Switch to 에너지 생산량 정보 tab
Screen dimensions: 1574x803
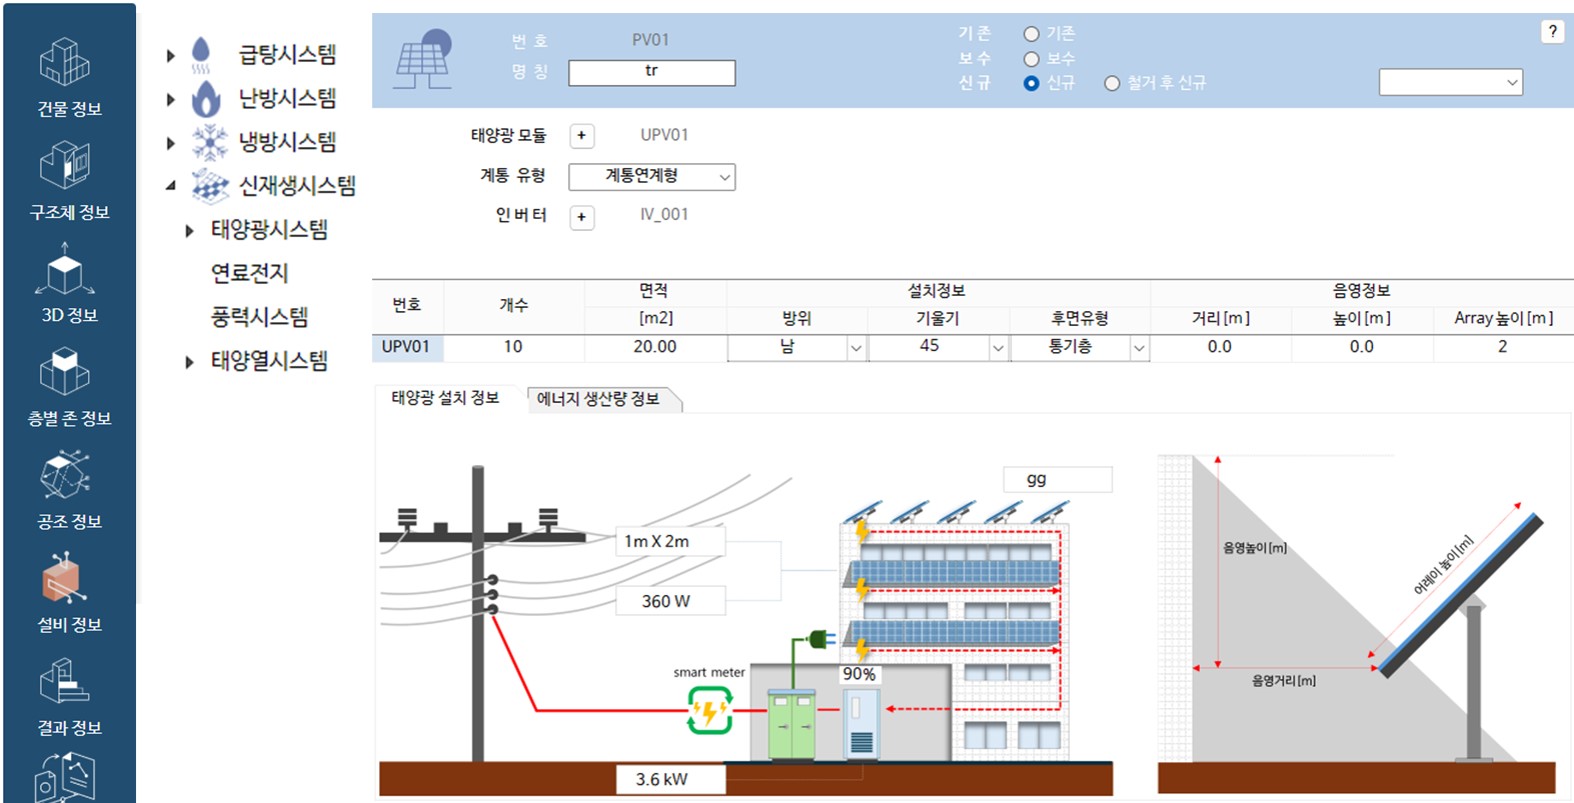point(600,399)
